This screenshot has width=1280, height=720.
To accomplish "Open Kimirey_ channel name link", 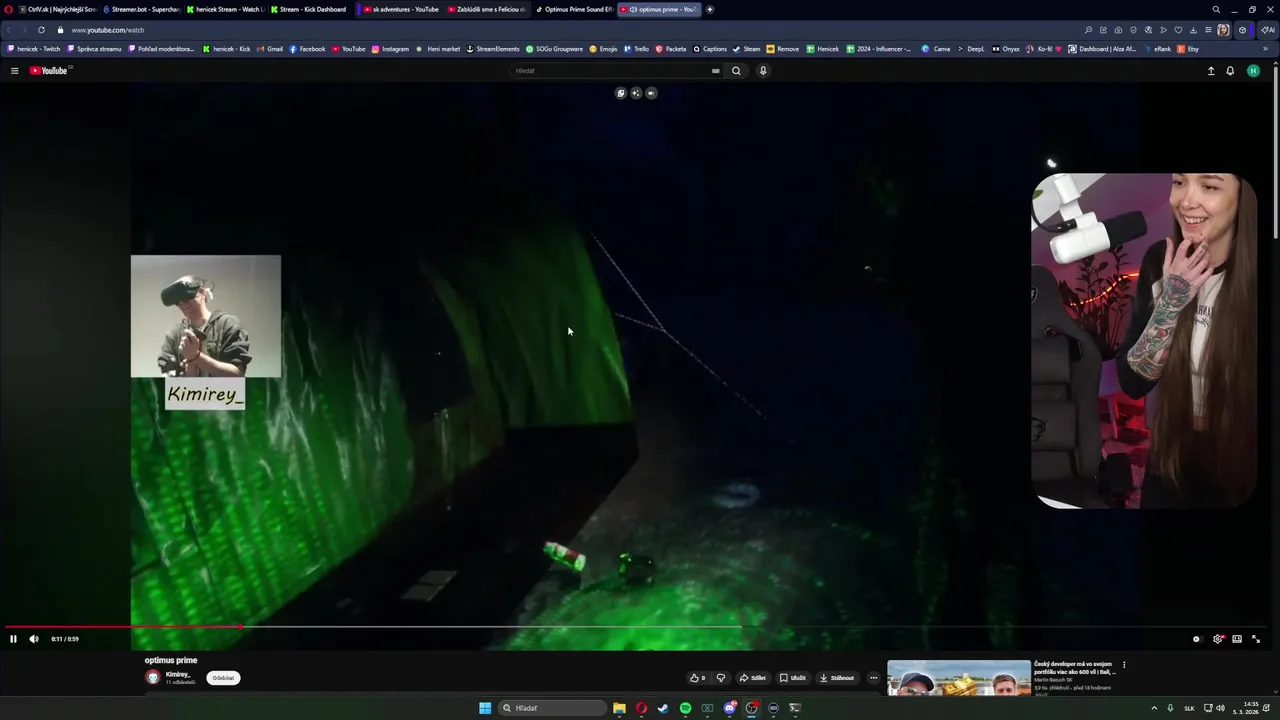I will [x=178, y=674].
